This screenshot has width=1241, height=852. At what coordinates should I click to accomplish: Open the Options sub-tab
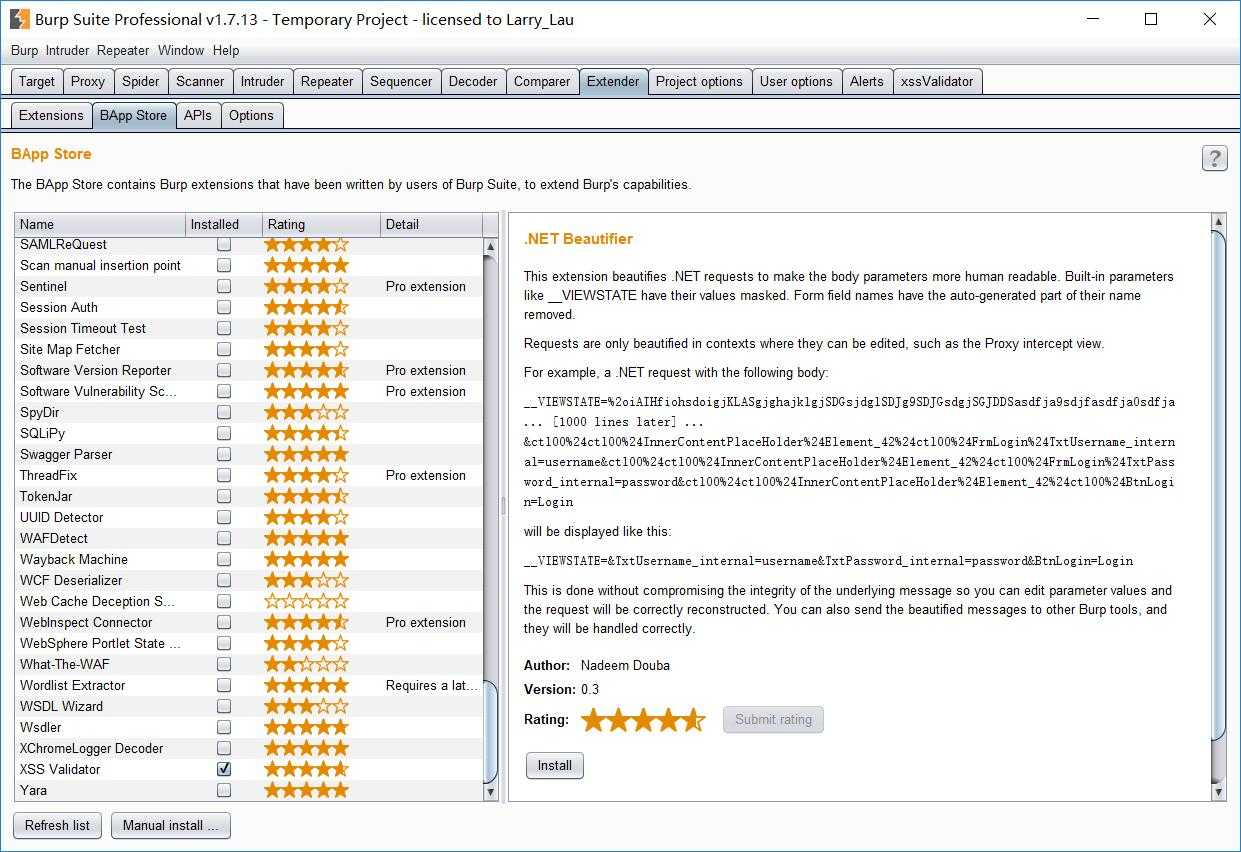pos(251,115)
